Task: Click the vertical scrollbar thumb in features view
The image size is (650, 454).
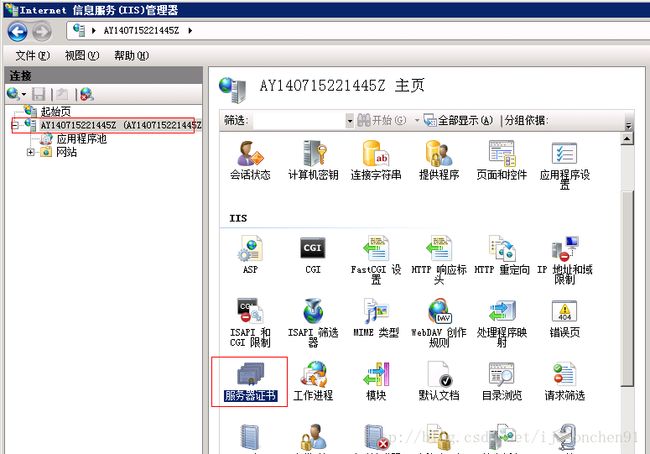Action: pos(627,289)
